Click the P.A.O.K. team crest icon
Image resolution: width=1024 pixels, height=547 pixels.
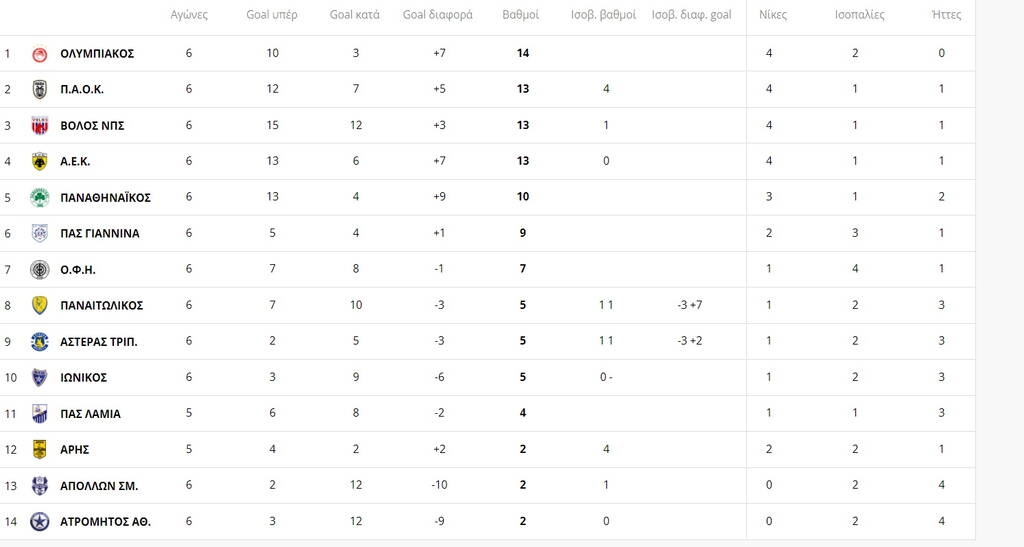pos(40,90)
